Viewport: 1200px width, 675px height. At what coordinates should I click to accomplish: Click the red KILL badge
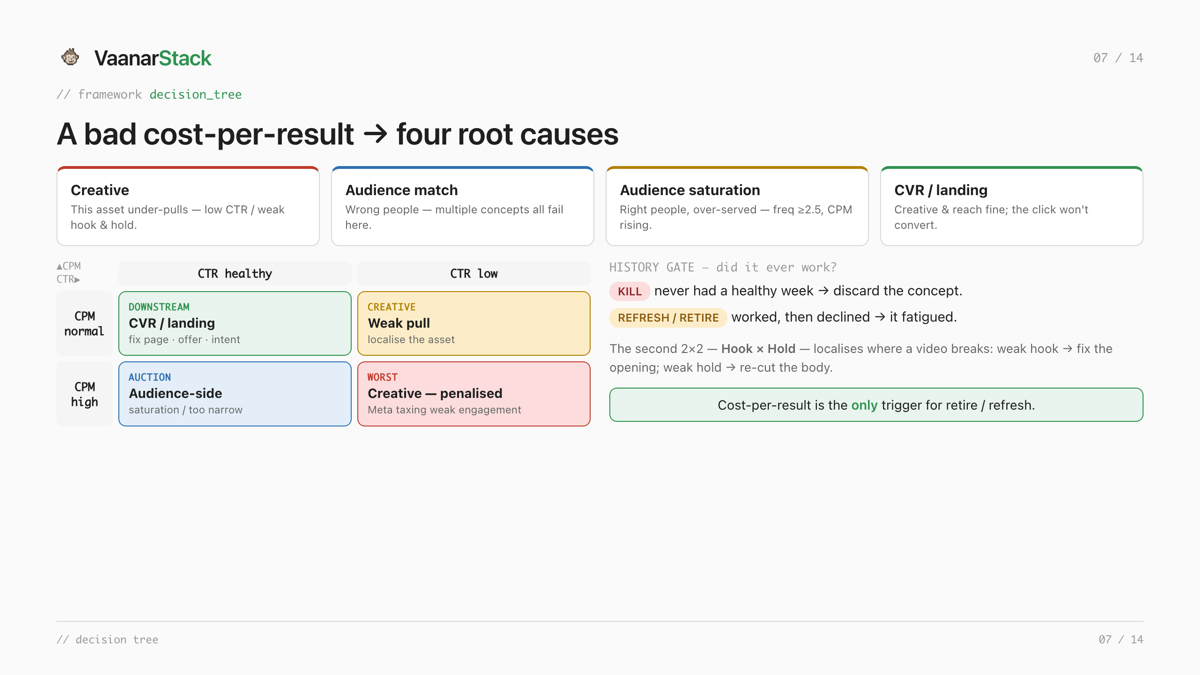tap(630, 291)
